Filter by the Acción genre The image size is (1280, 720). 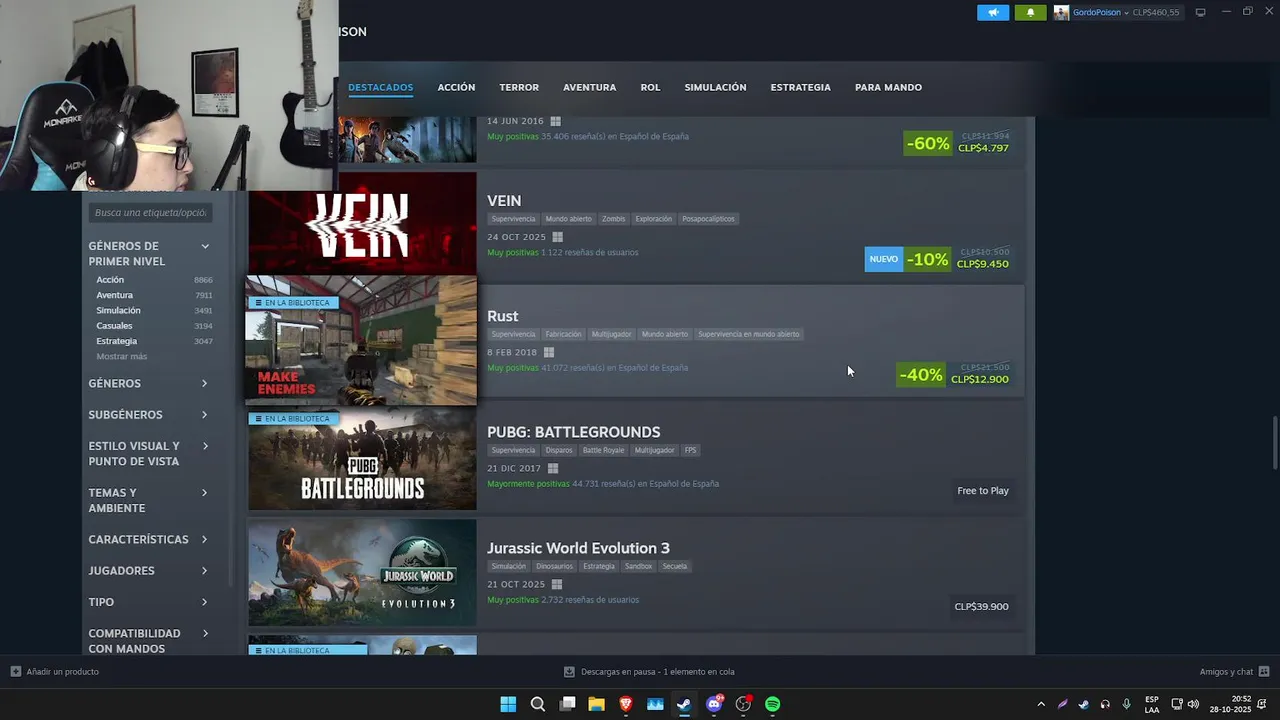coord(110,280)
